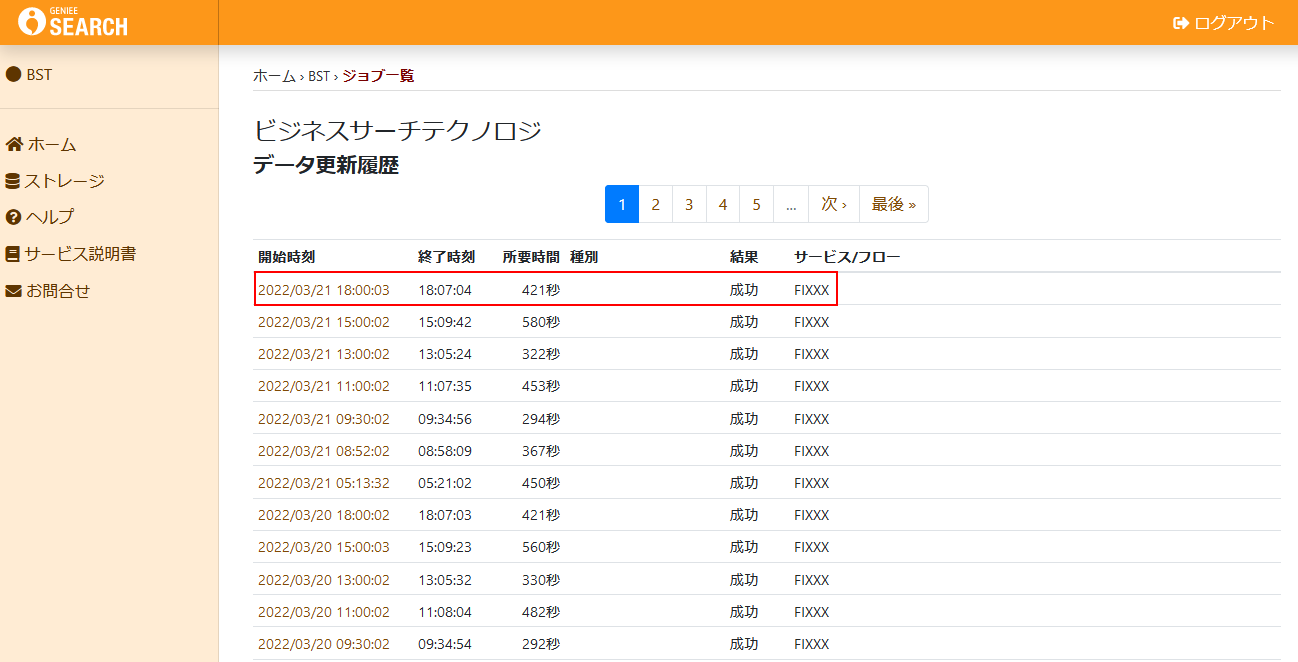Click the 所要時間 column header

(x=531, y=257)
